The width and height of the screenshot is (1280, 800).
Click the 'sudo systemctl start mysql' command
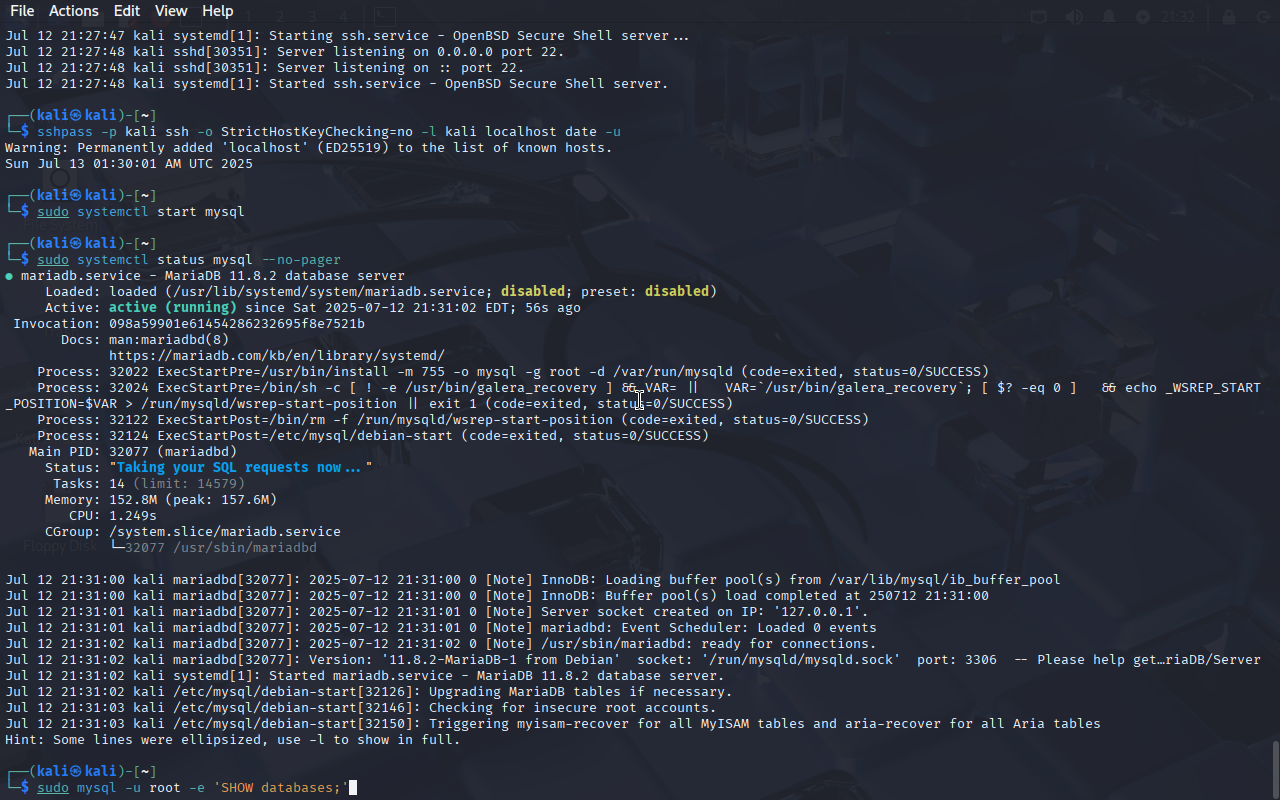click(x=141, y=212)
